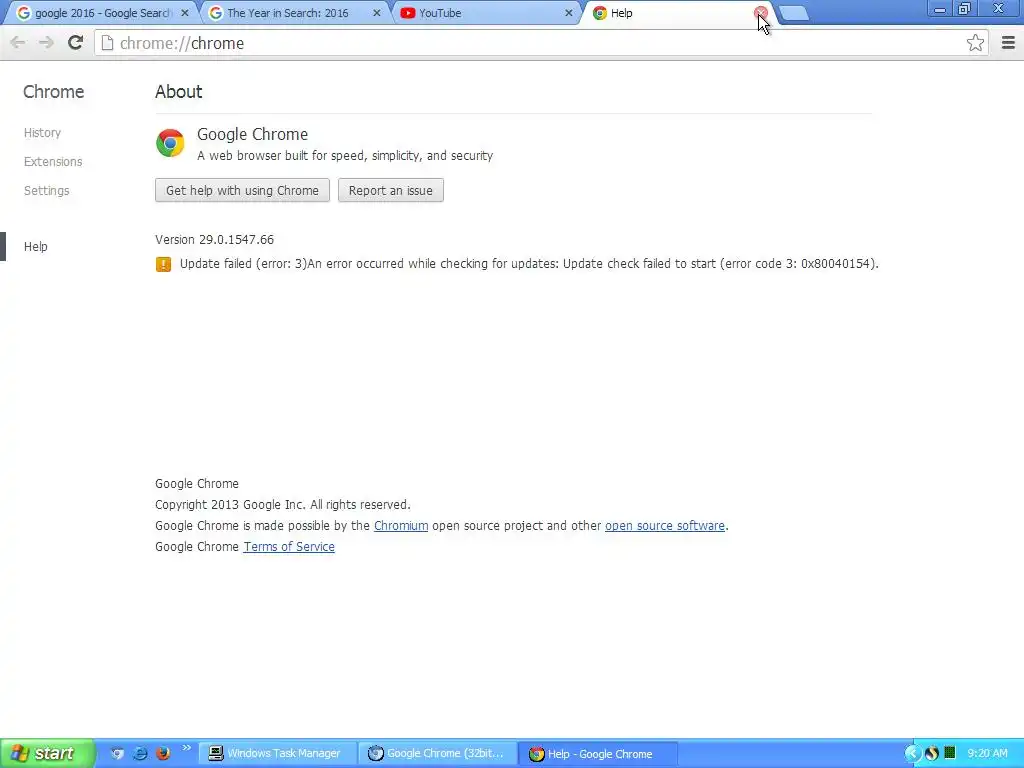The width and height of the screenshot is (1024, 768).
Task: Restore down the Chrome window
Action: (965, 9)
